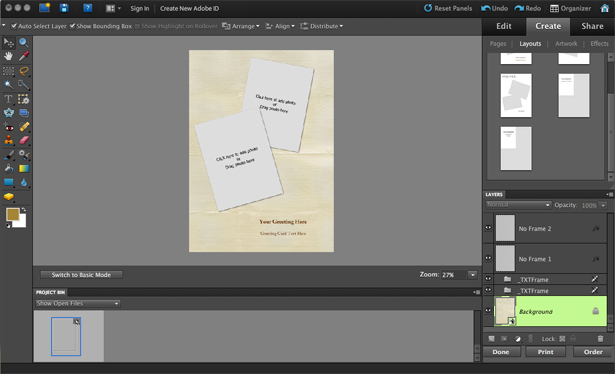Screen dimensions: 615x374
Task: Select the Gradient tool
Action: [24, 169]
